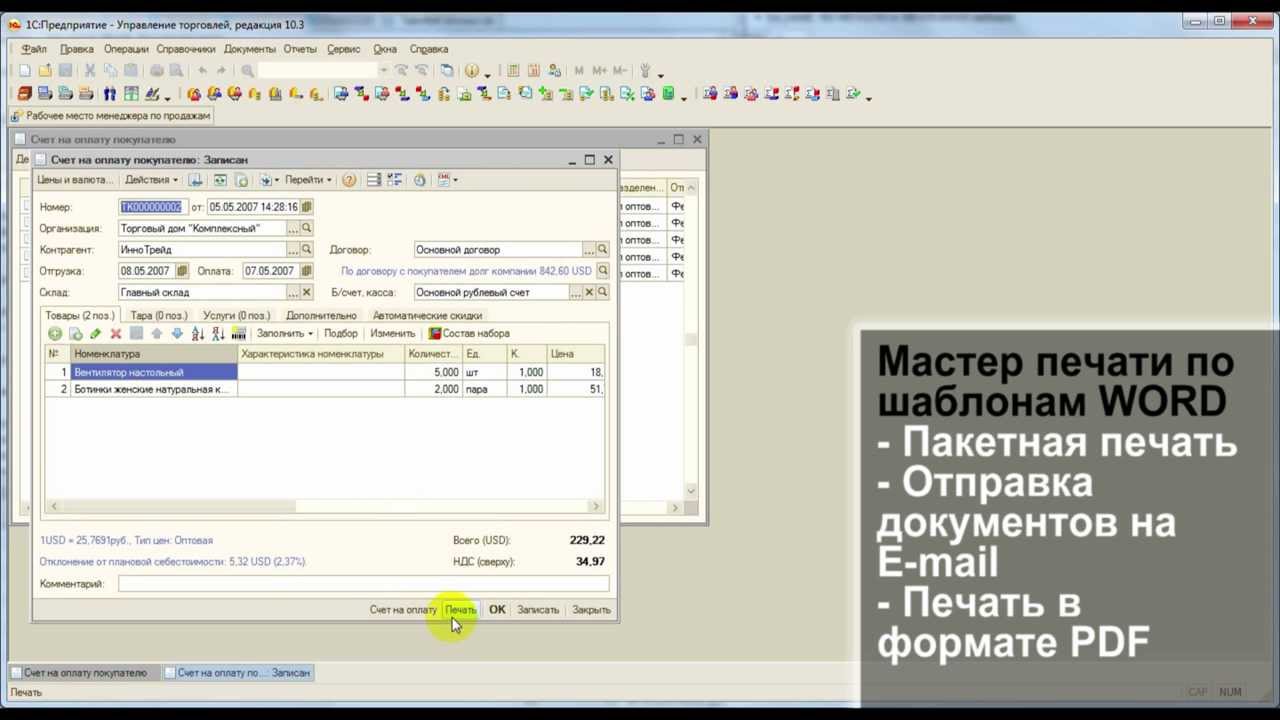
Task: Click the calendar icon next to document date
Action: (x=307, y=207)
